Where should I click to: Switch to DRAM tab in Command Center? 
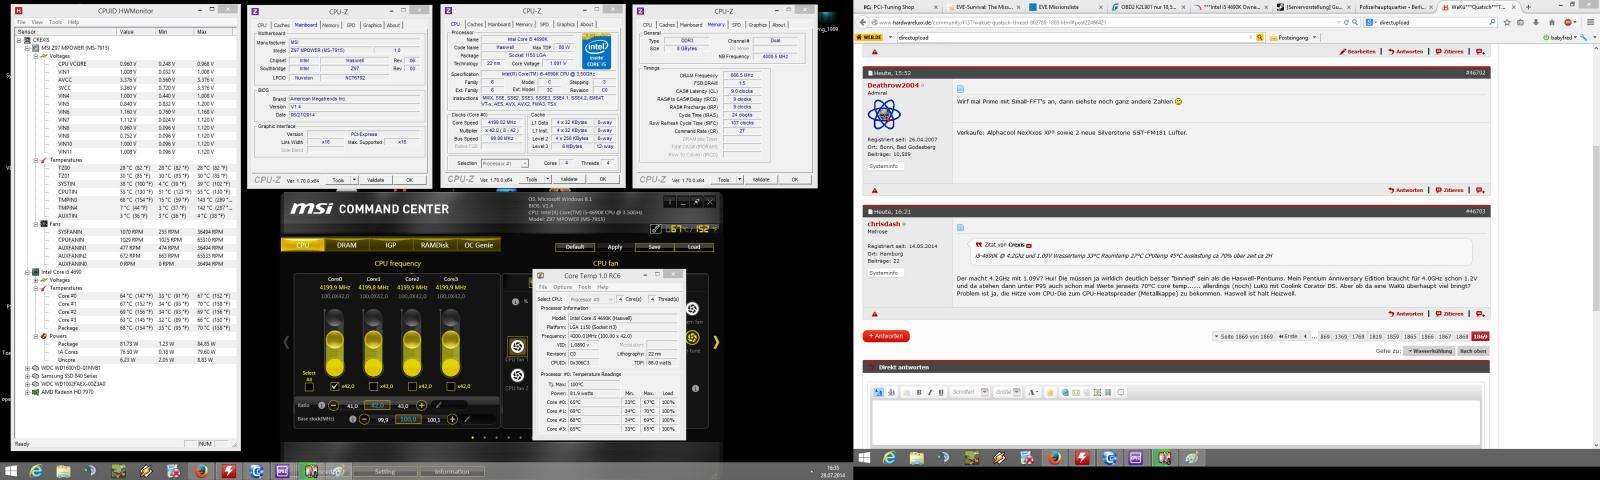346,245
